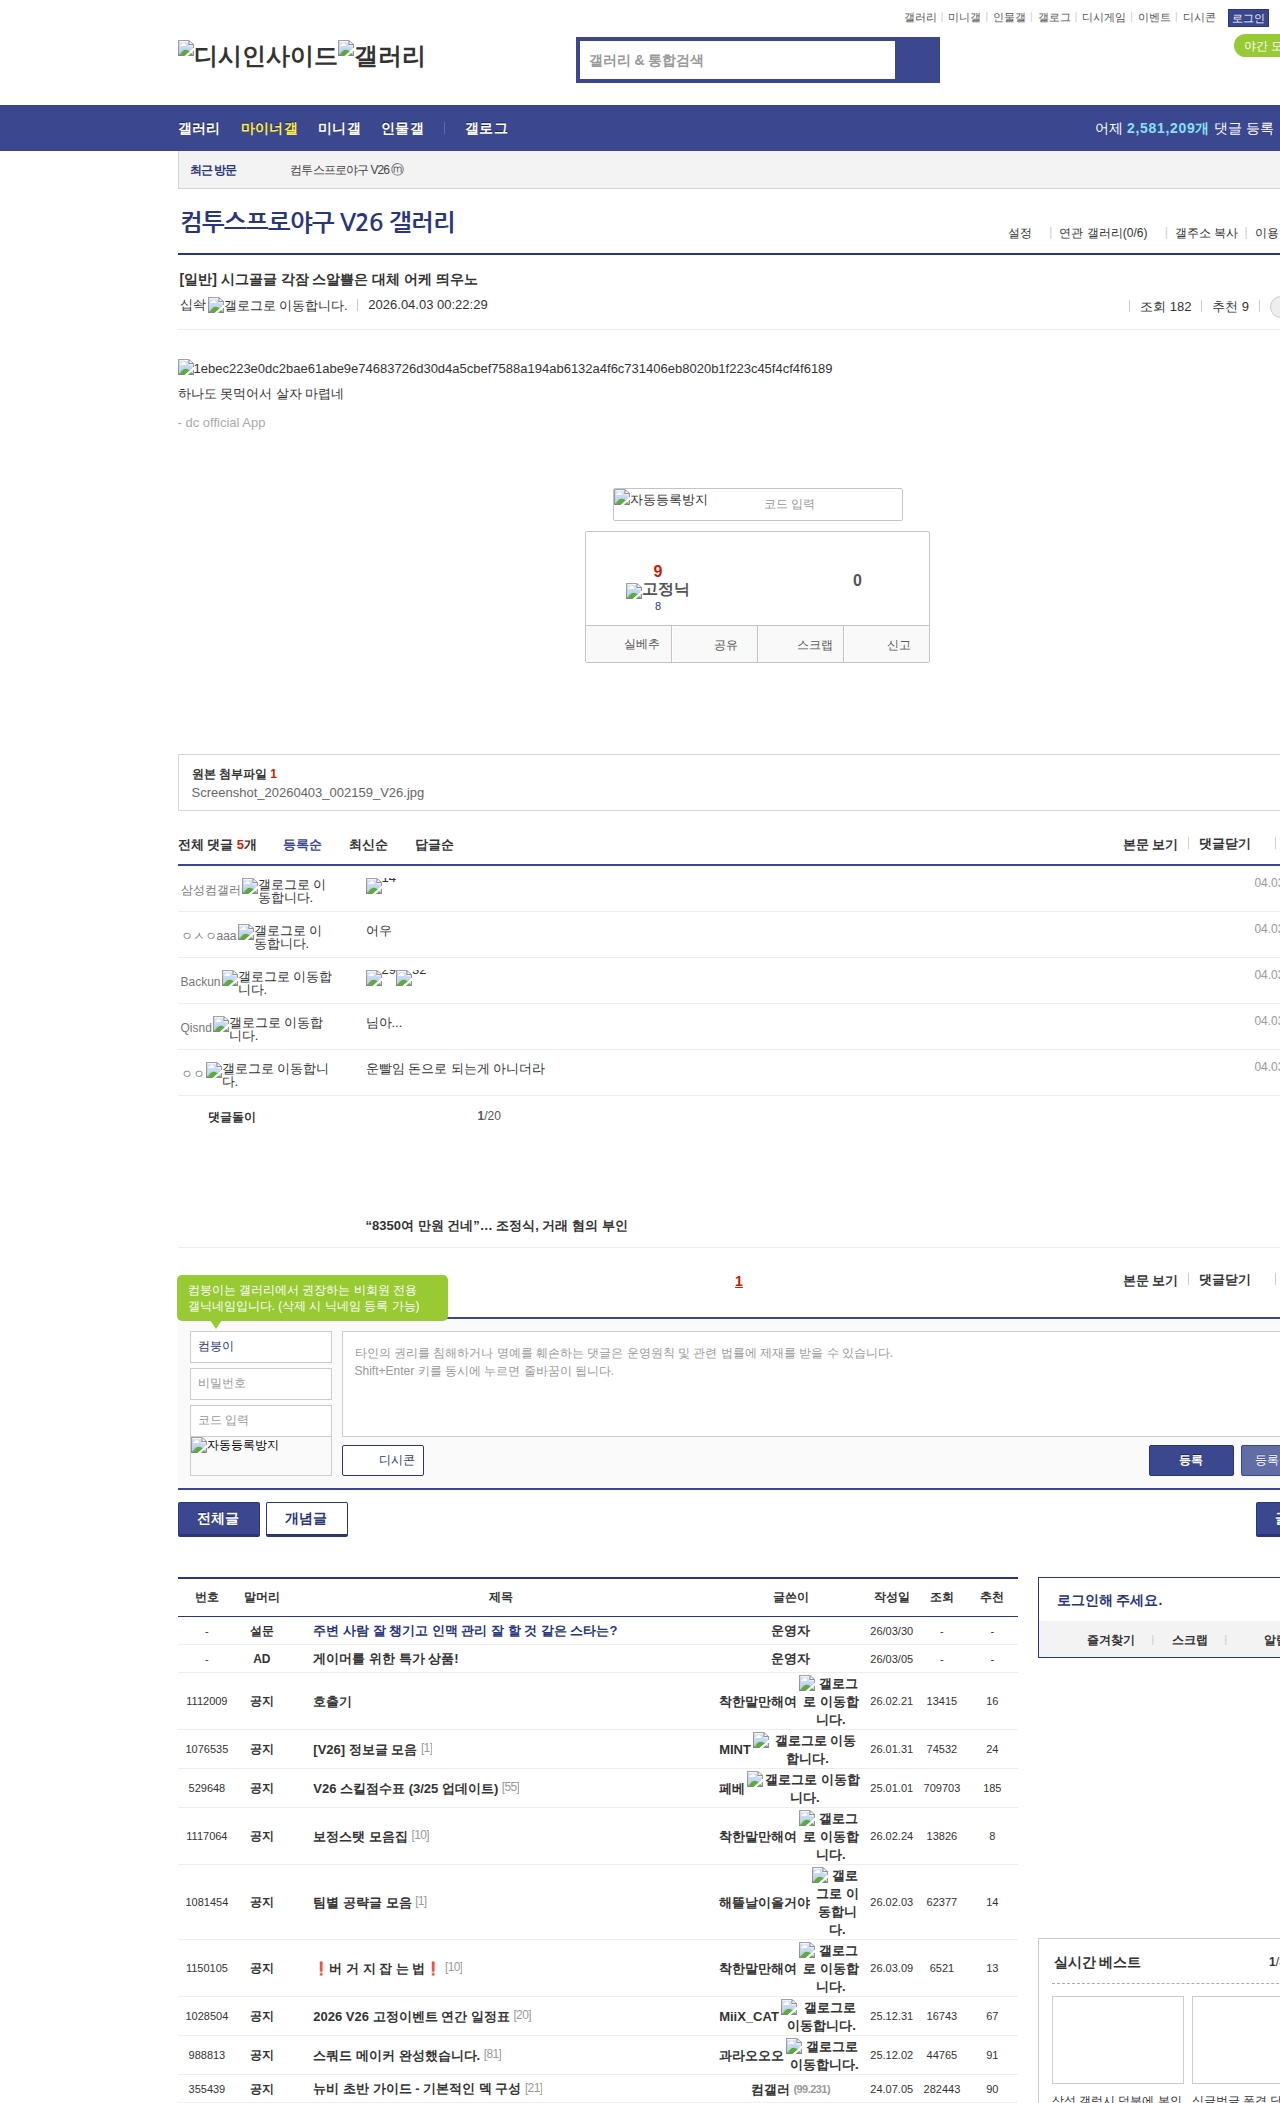The height and width of the screenshot is (2103, 1280).
Task: Switch to the 마이너갤 navigation tab
Action: click(x=269, y=128)
